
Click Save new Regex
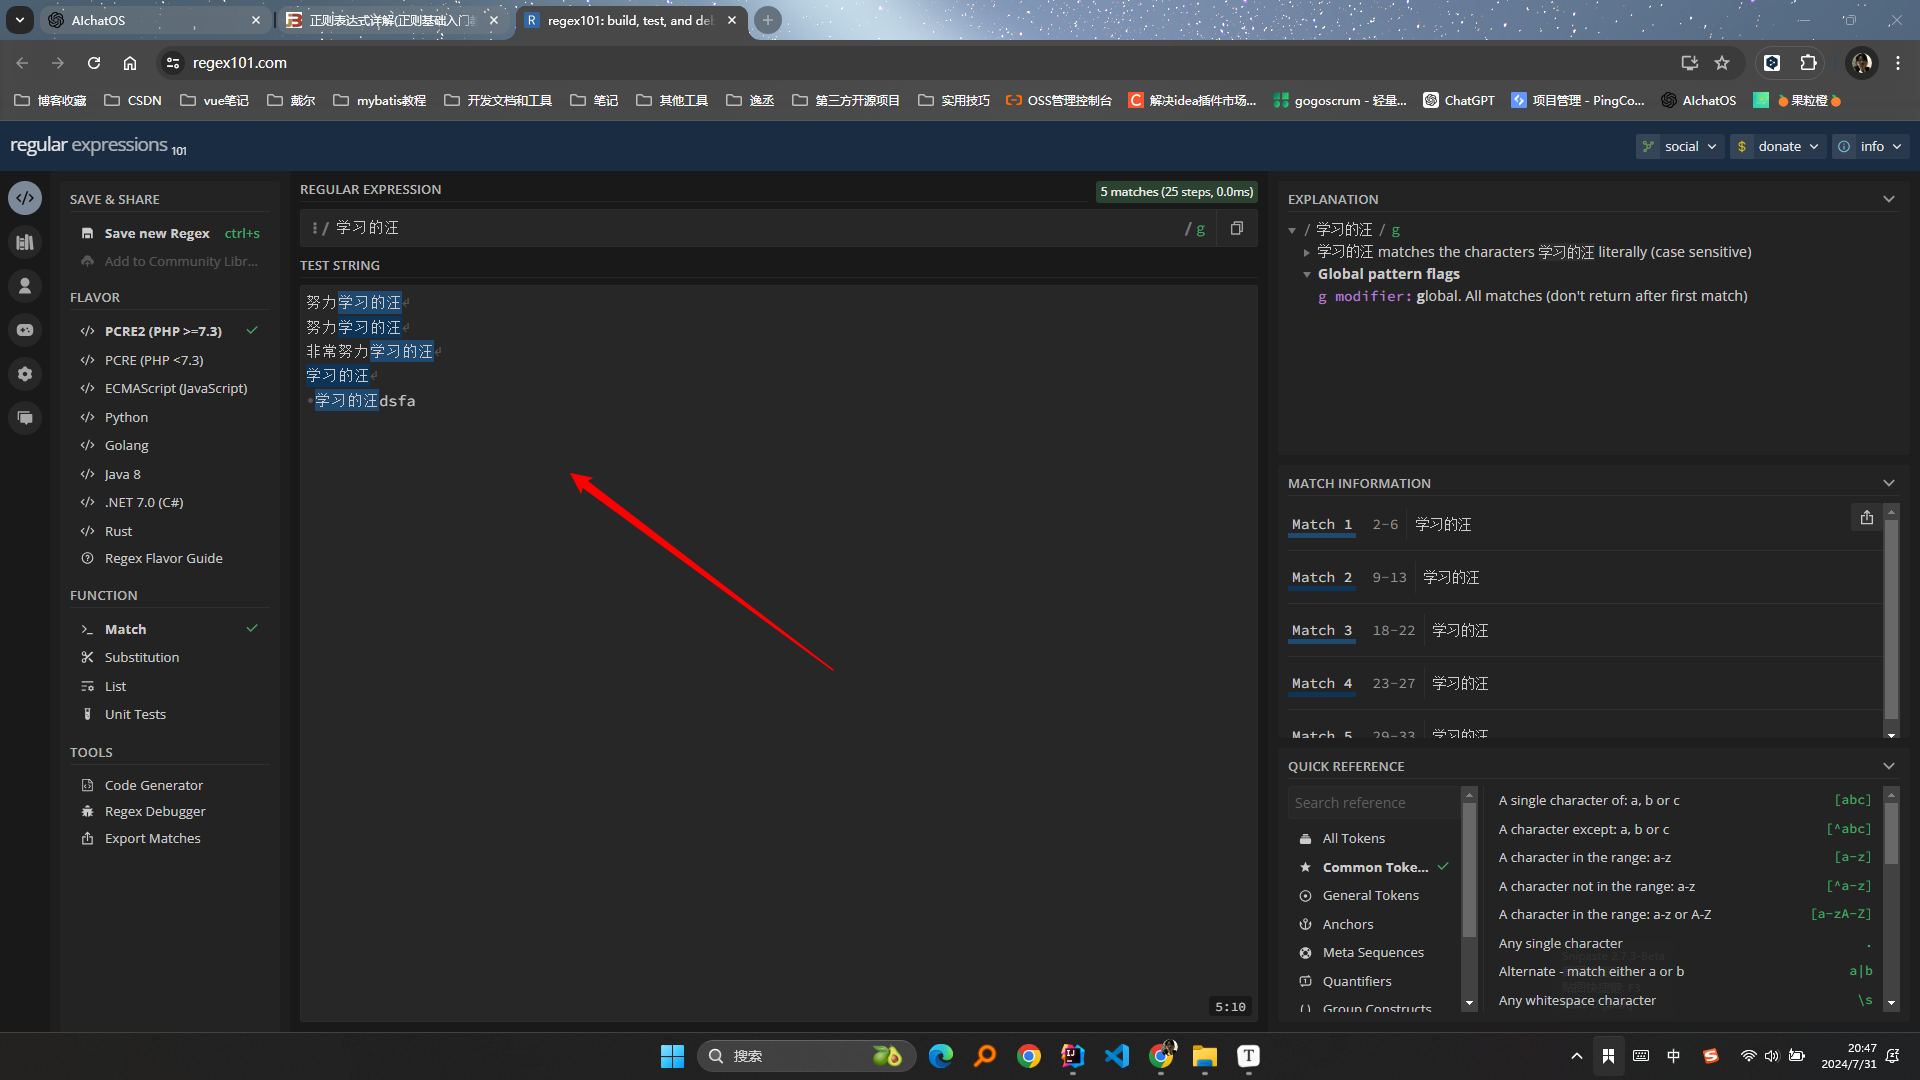coord(157,233)
